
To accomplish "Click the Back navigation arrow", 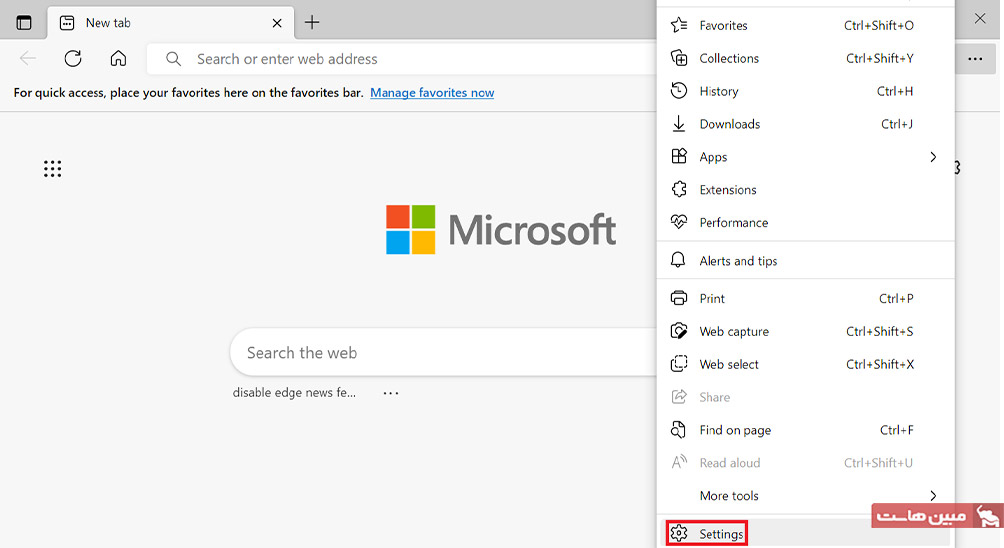I will (x=28, y=59).
